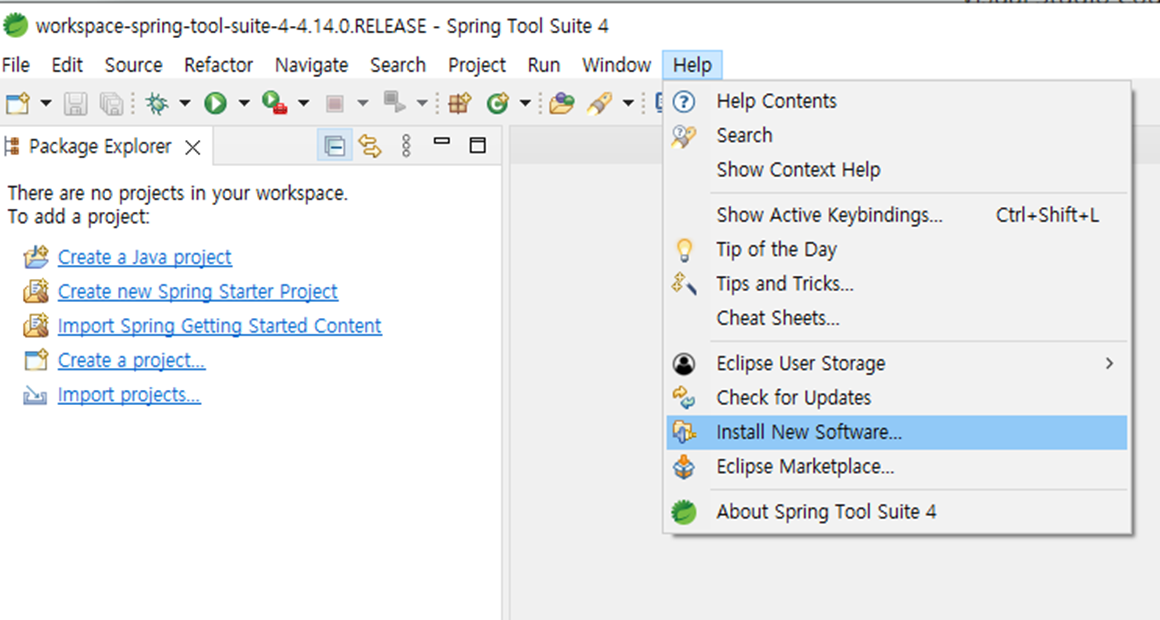
Task: Open Tip of the Day
Action: pos(897,249)
